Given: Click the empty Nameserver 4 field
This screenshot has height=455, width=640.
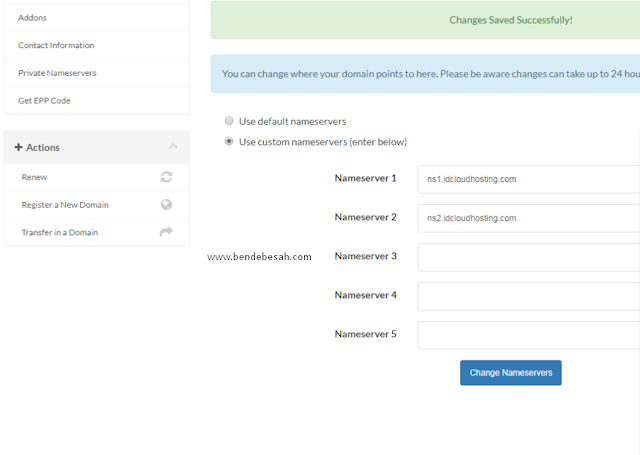Looking at the screenshot, I should click(529, 296).
